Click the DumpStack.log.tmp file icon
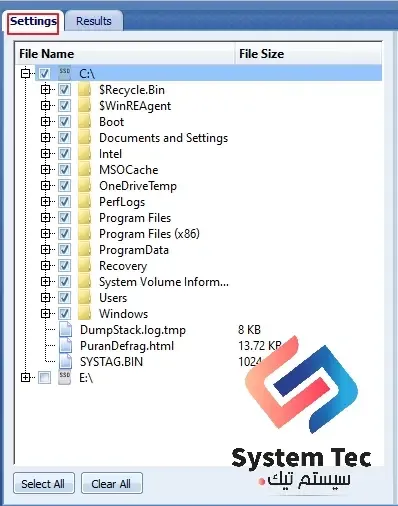Viewport: 398px width, 506px height. click(x=65, y=330)
